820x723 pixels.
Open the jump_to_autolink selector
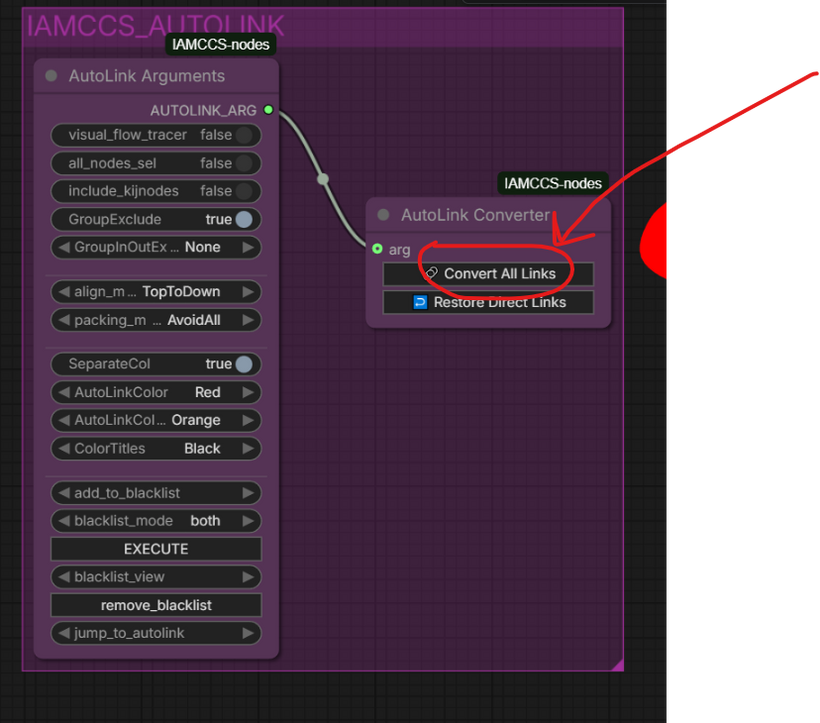pos(156,633)
